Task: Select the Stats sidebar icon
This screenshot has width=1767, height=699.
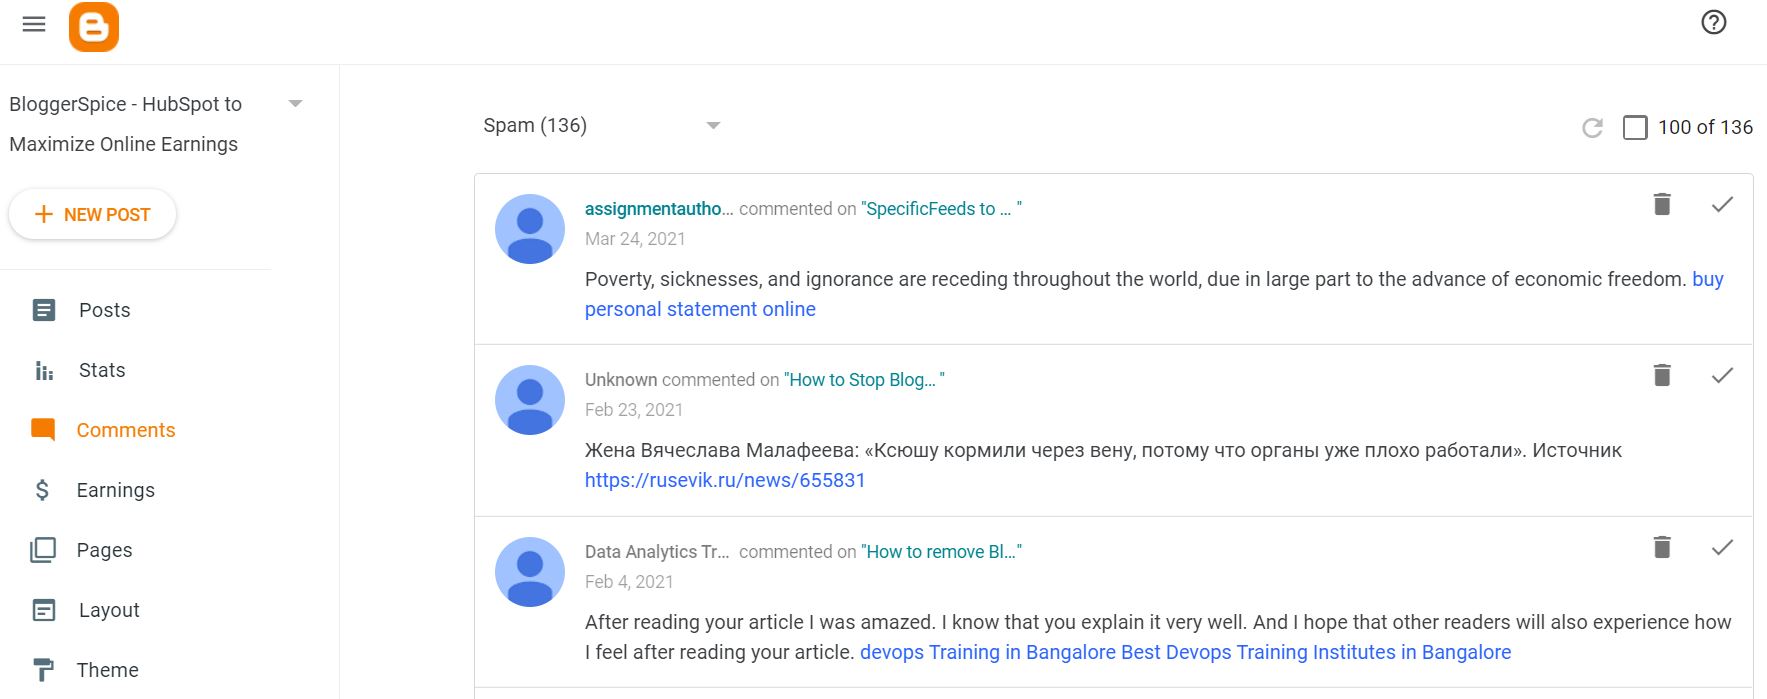Action: (42, 370)
